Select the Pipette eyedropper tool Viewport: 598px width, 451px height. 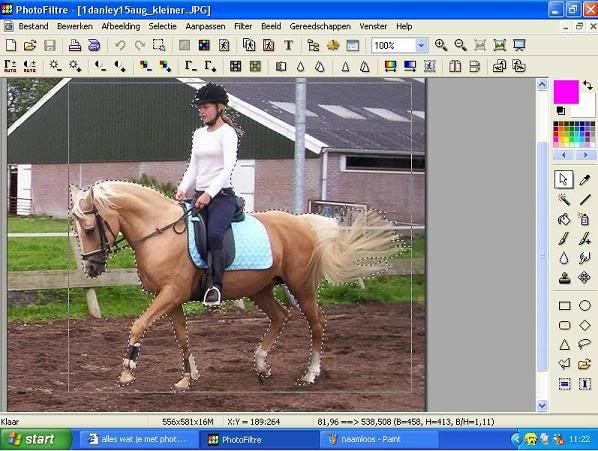click(584, 180)
